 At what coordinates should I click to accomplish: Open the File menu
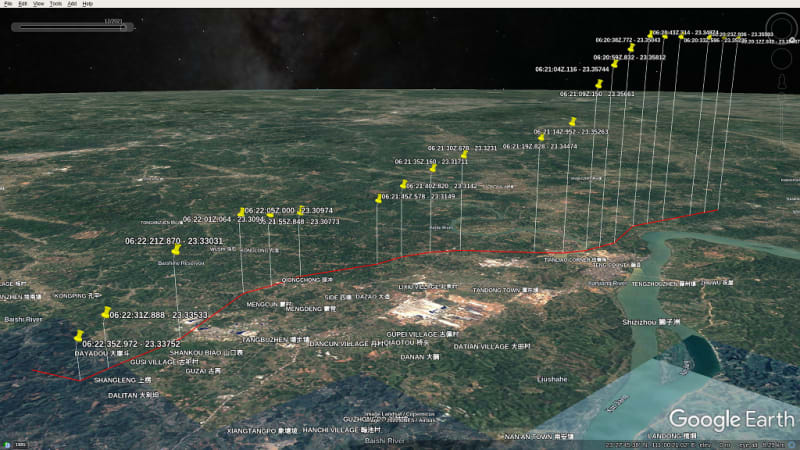click(x=8, y=4)
